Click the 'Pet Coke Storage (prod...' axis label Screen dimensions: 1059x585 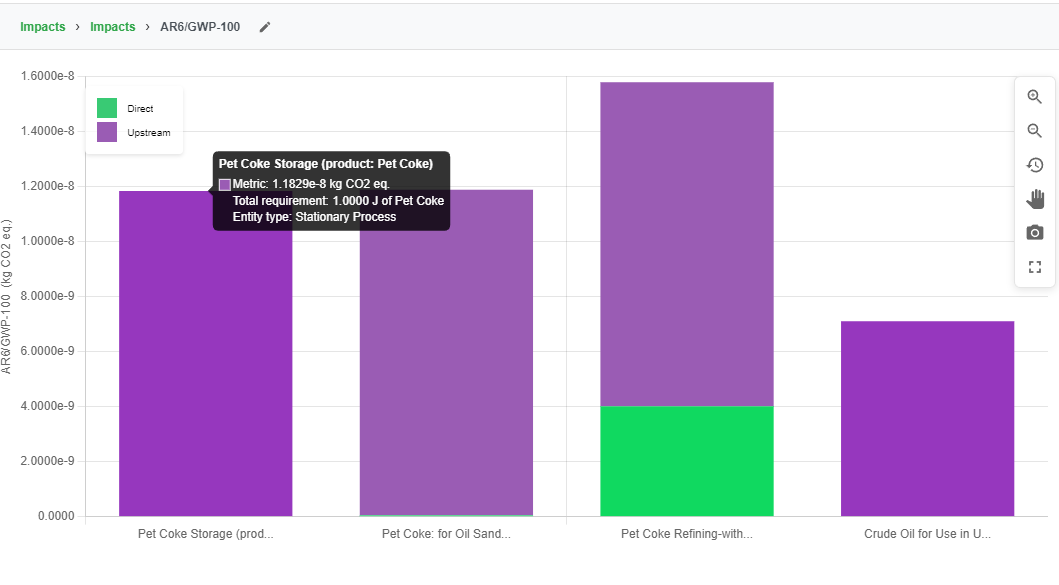tap(205, 534)
